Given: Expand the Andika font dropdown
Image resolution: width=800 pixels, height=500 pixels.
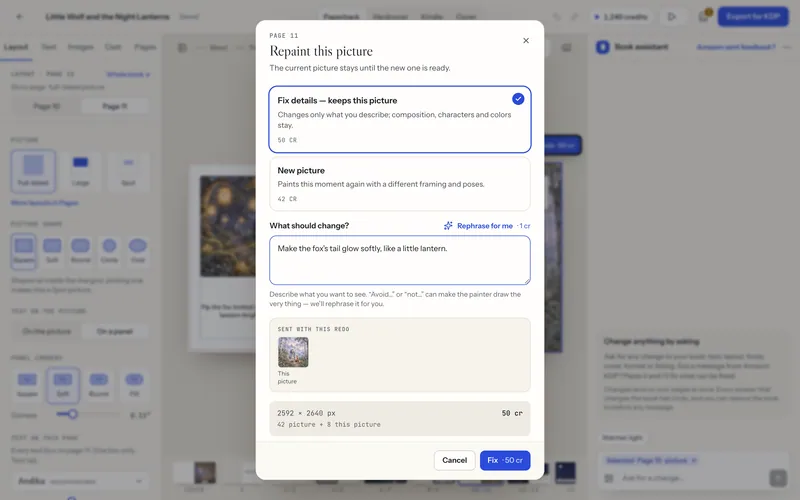Looking at the screenshot, I should pyautogui.click(x=80, y=481).
